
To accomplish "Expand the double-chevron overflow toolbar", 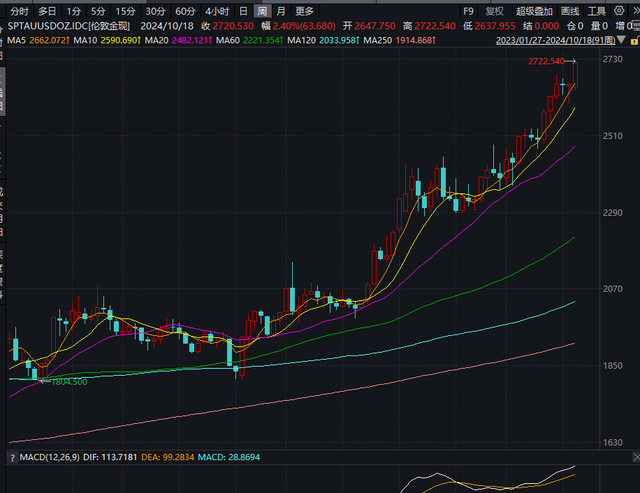I will coord(636,11).
